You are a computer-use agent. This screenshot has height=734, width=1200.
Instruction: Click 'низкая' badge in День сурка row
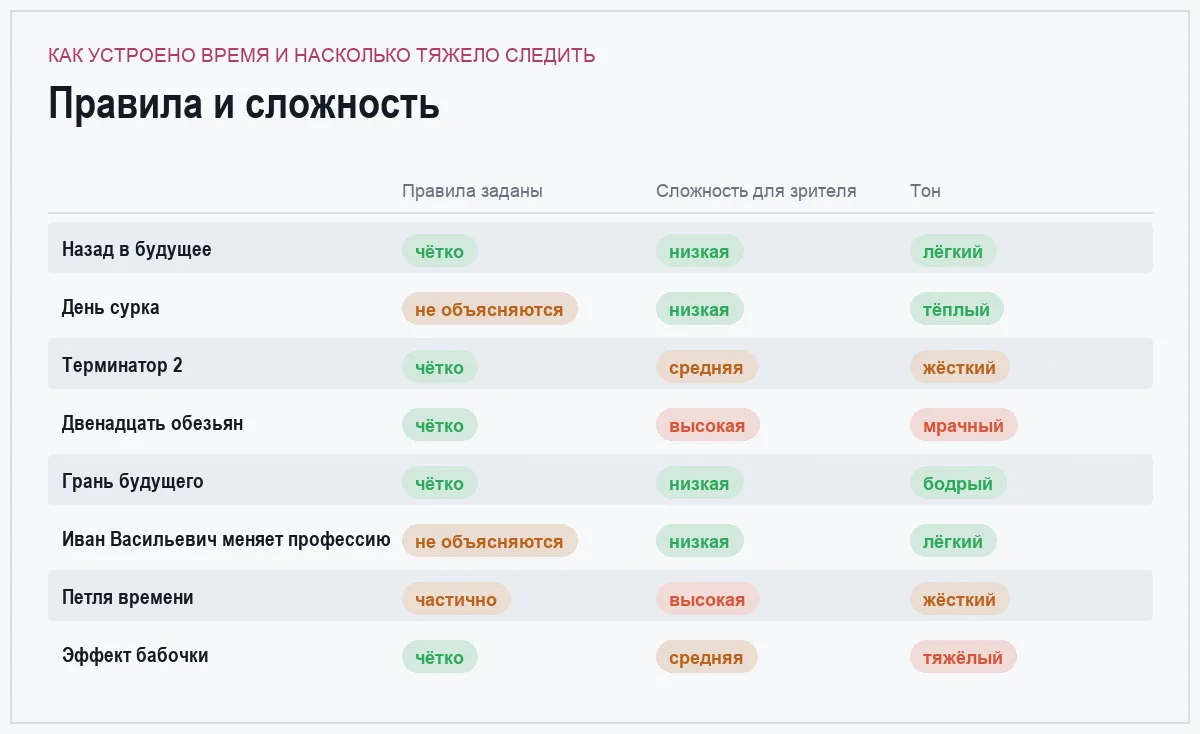pos(699,309)
